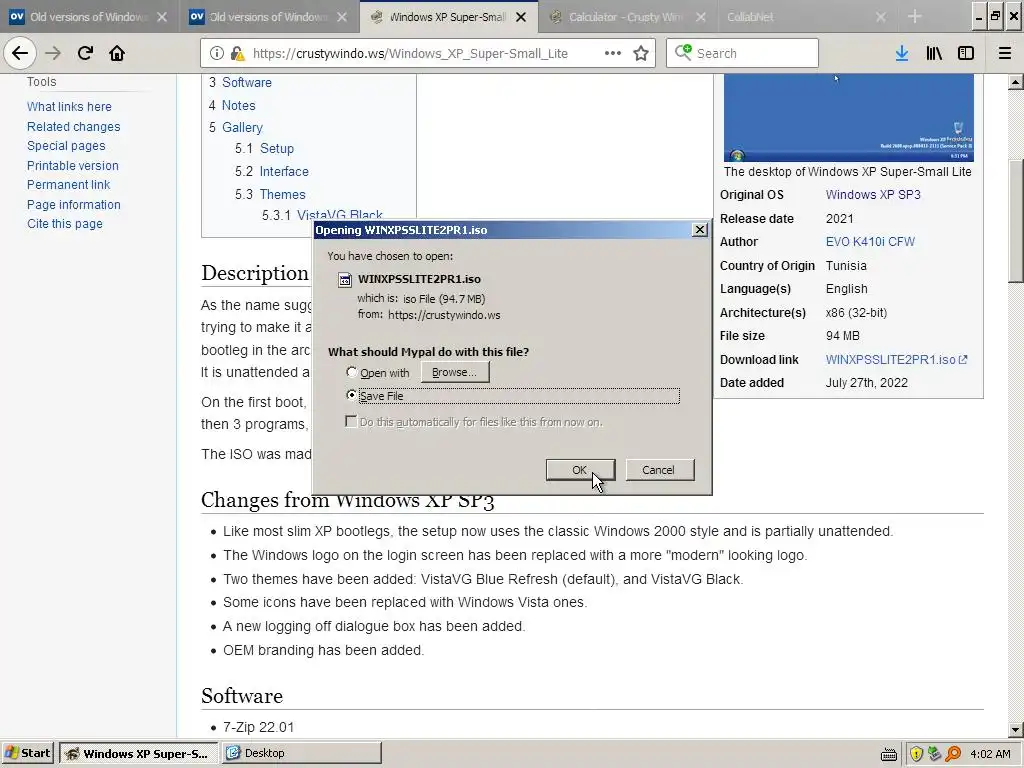Viewport: 1024px width, 768px height.
Task: Open the home page icon
Action: click(117, 53)
